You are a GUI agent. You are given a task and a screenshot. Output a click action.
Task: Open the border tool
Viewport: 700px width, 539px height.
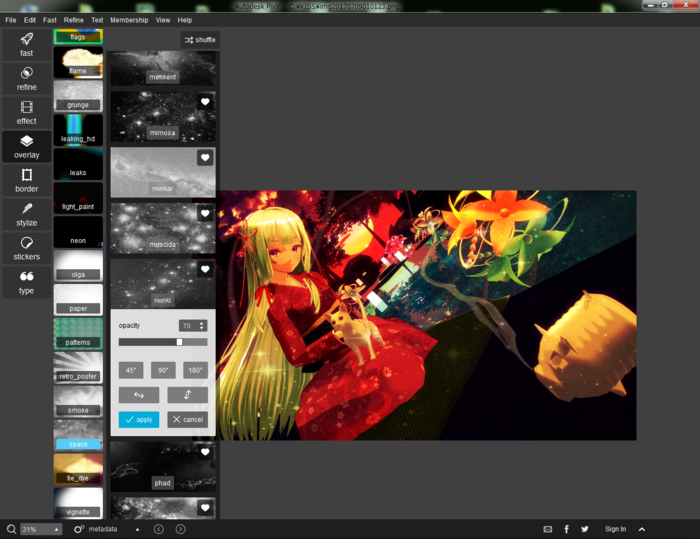26,180
